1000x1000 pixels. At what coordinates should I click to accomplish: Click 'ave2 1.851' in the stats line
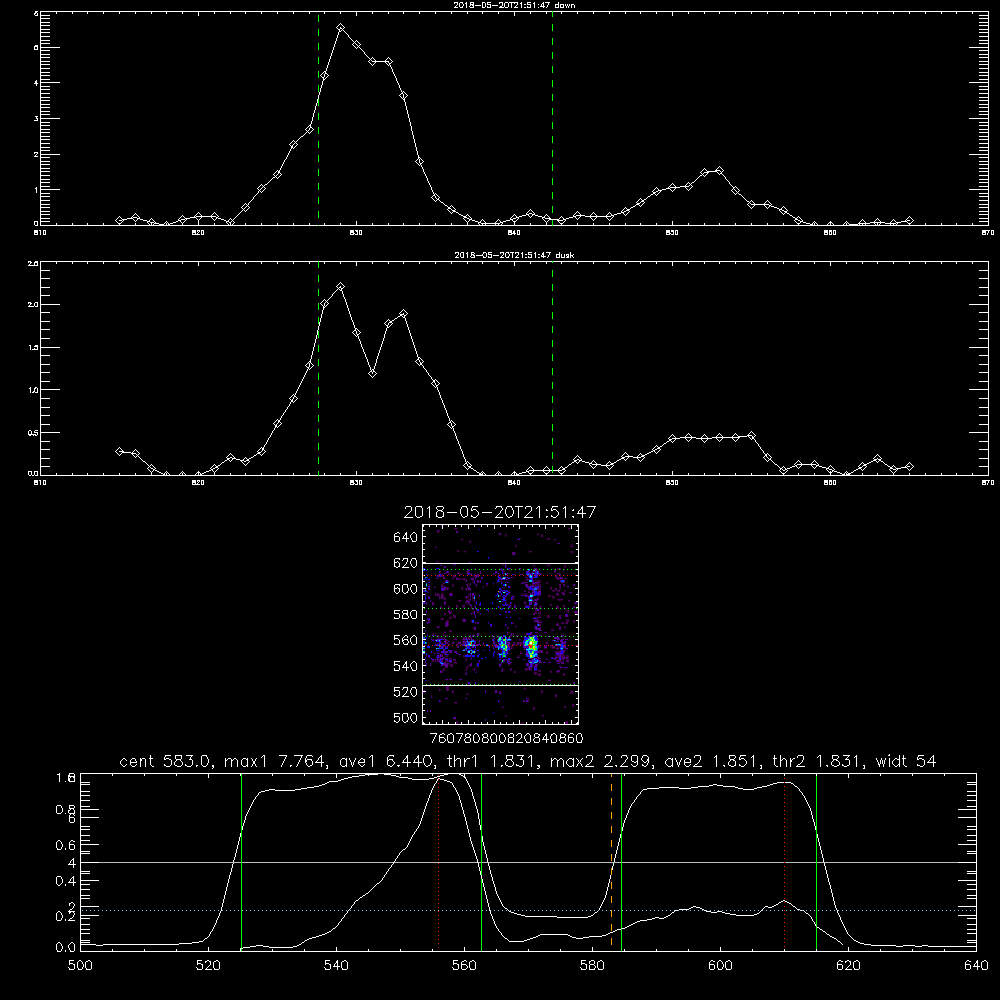711,761
